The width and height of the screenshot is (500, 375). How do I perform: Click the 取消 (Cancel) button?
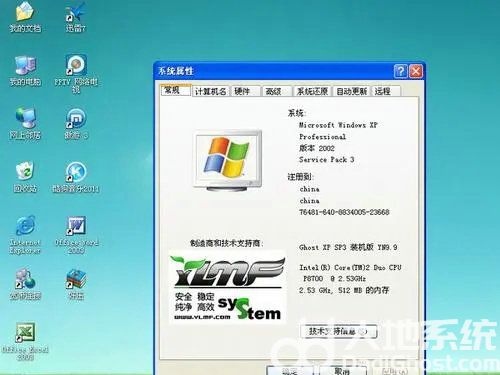(343, 371)
